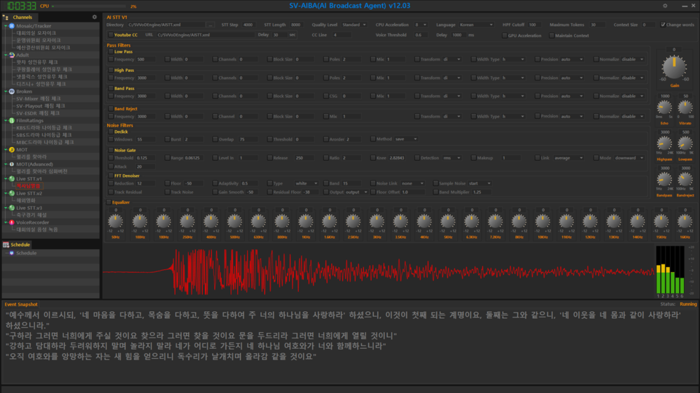Open the Quality Level dropdown
This screenshot has height=393, width=700.
(354, 25)
